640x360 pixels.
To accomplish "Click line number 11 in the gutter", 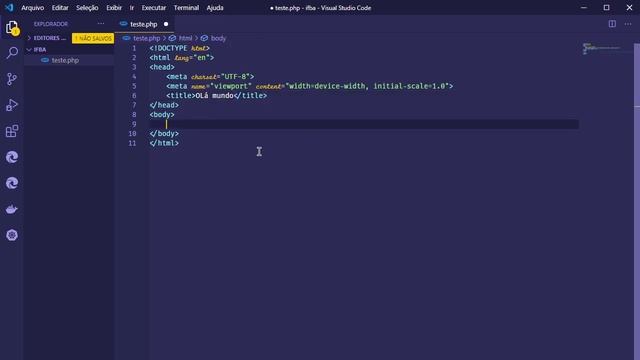I will (x=132, y=143).
